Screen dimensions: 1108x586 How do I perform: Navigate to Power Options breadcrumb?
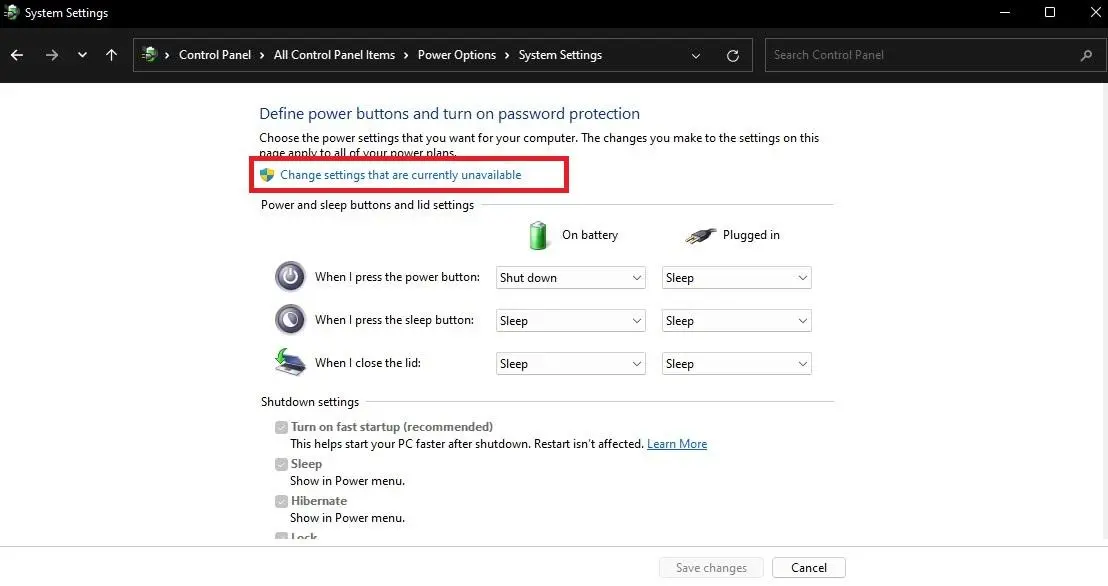click(456, 55)
